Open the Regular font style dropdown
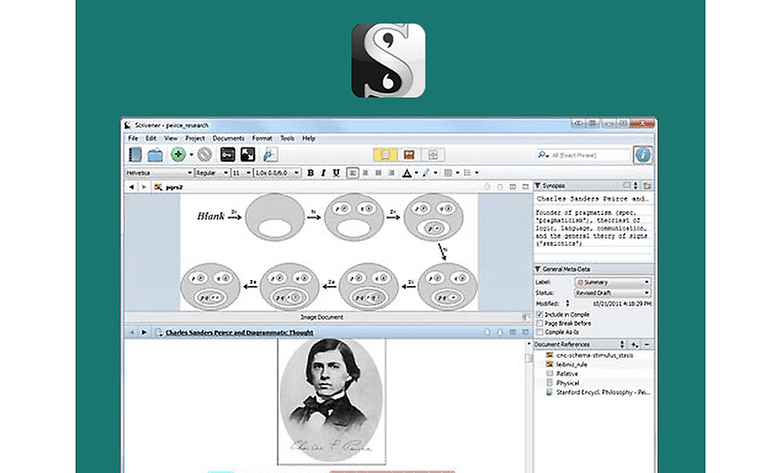 (212, 173)
